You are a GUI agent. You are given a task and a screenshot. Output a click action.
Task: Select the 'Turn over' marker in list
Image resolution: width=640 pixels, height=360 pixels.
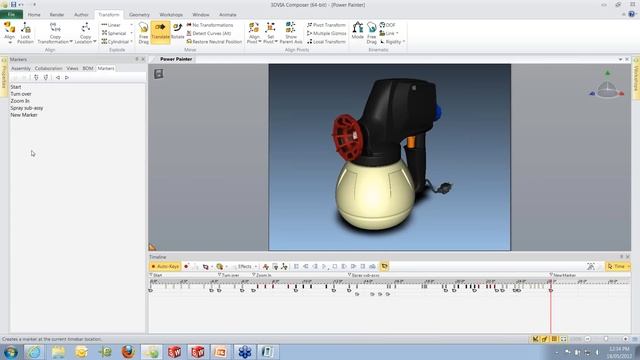click(x=21, y=94)
